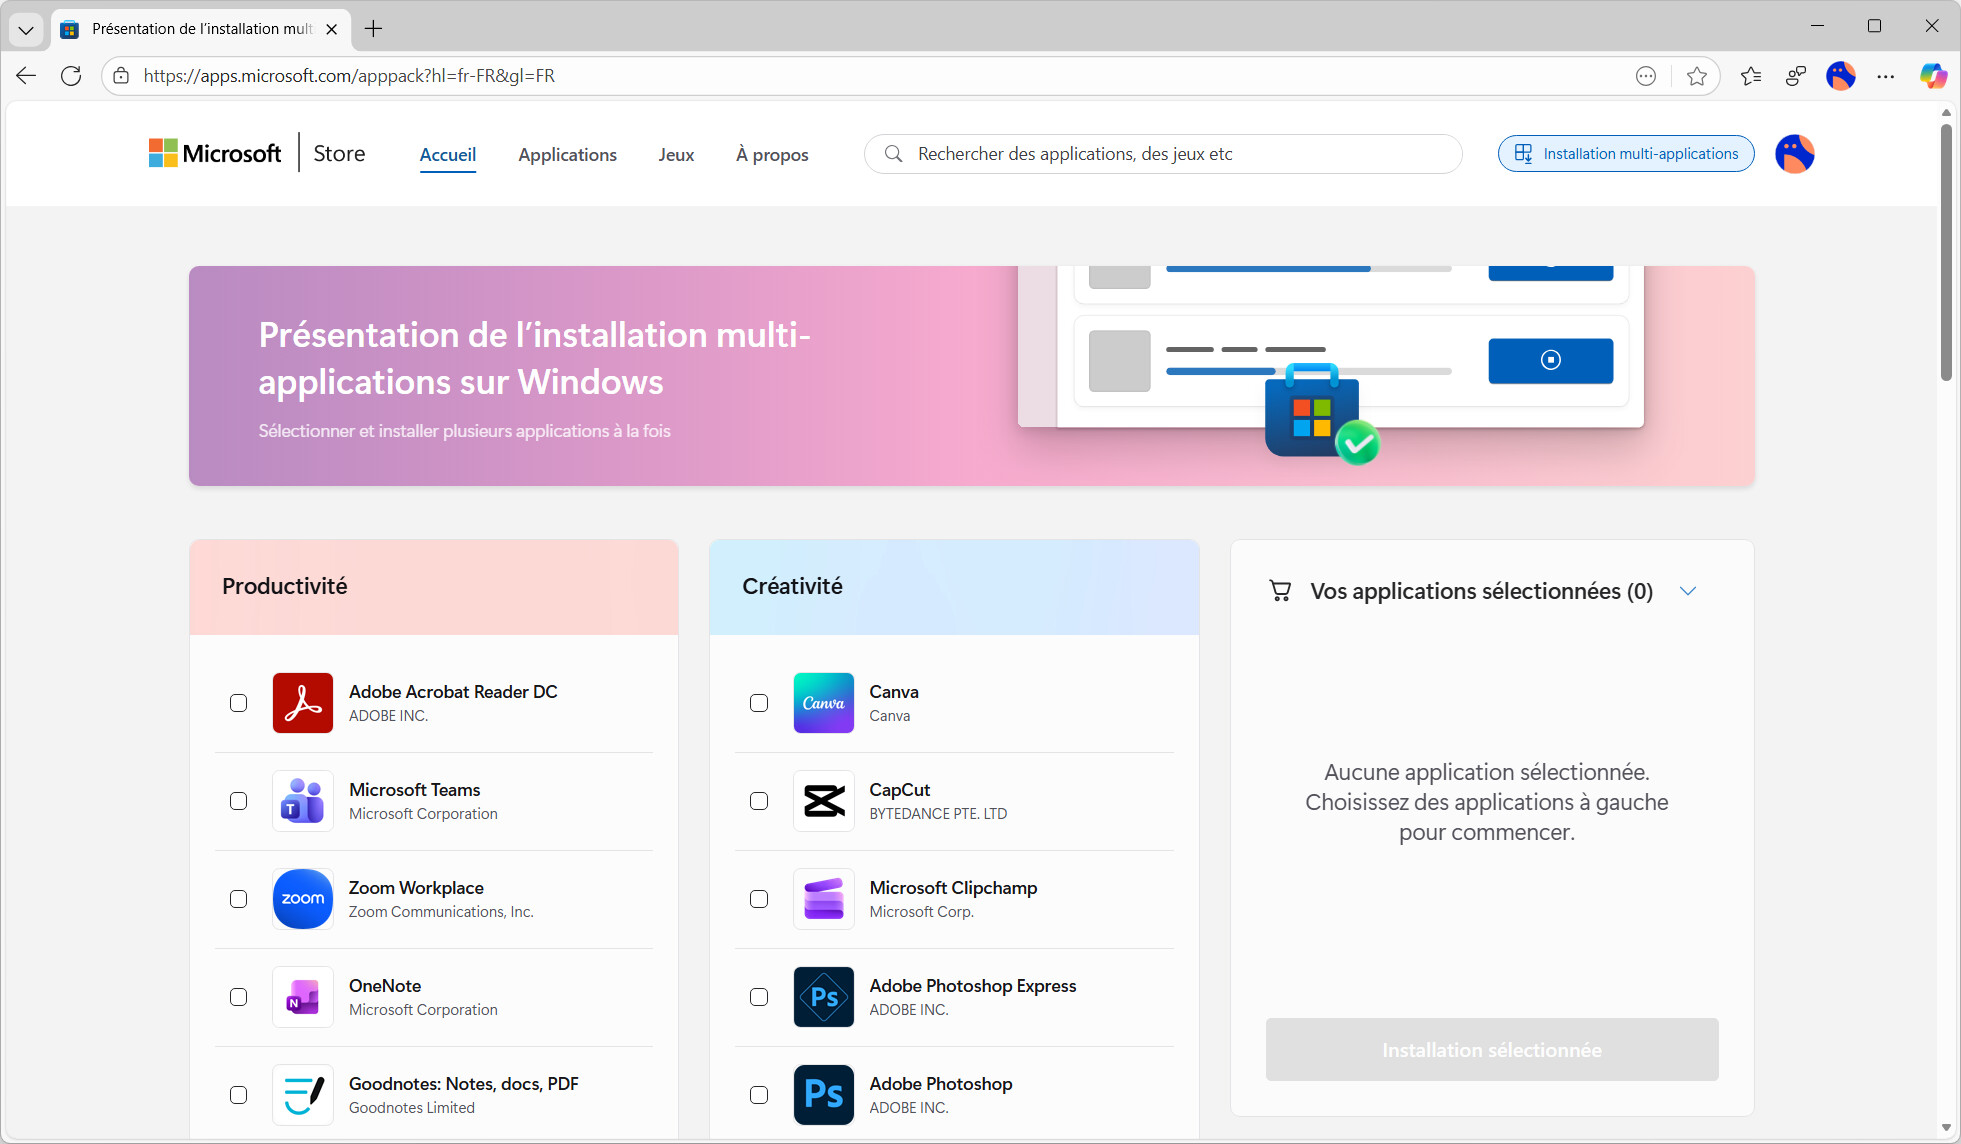Go to the Applications nav item
Viewport: 1961px width, 1144px height.
pyautogui.click(x=567, y=155)
